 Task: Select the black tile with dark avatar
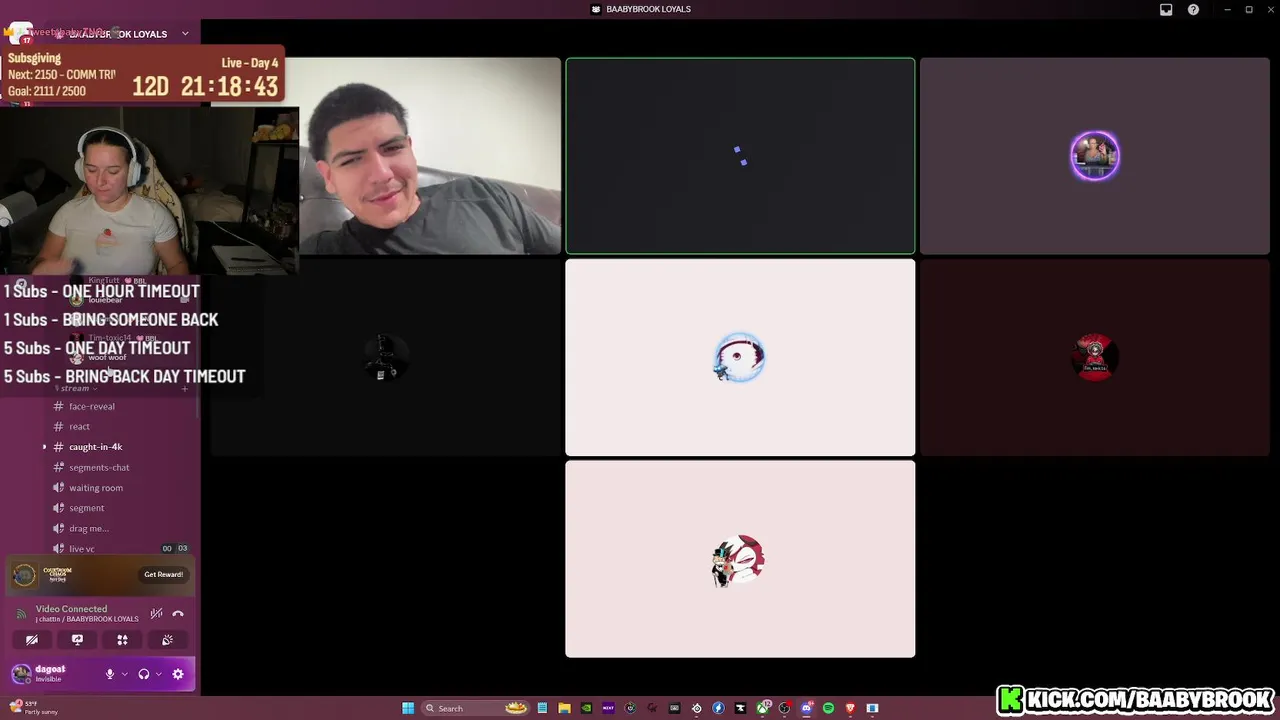click(386, 357)
